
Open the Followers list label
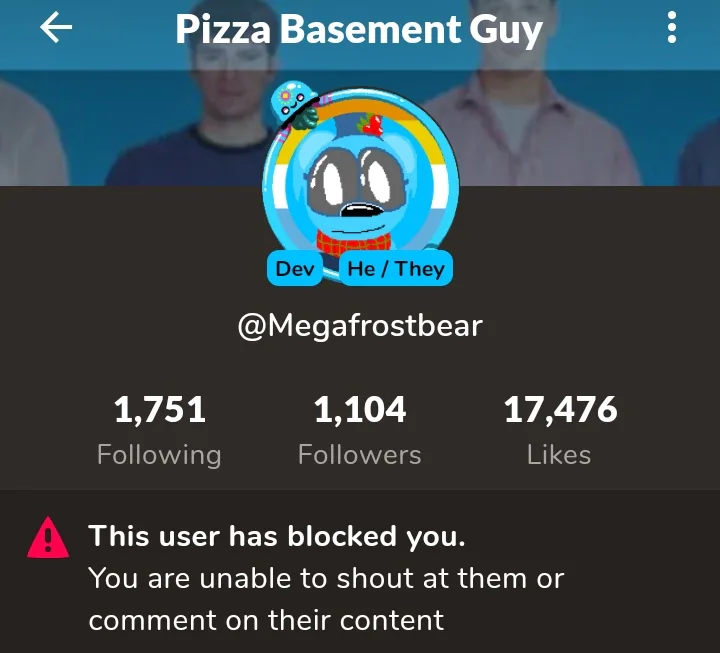pos(360,455)
